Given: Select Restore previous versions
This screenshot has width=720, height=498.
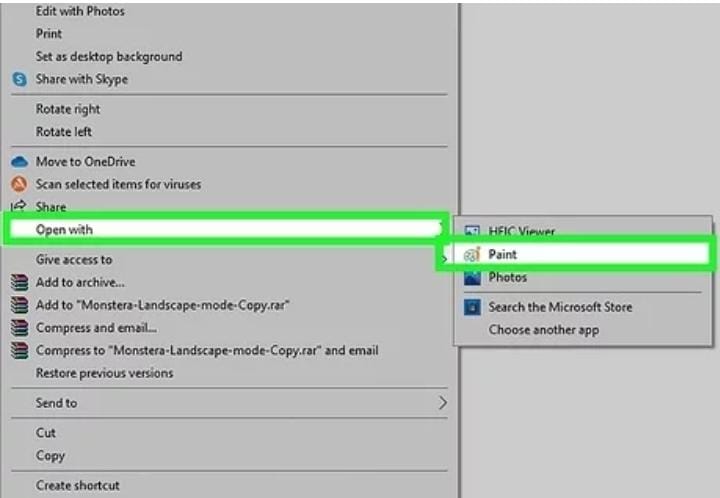Looking at the screenshot, I should click(x=104, y=373).
